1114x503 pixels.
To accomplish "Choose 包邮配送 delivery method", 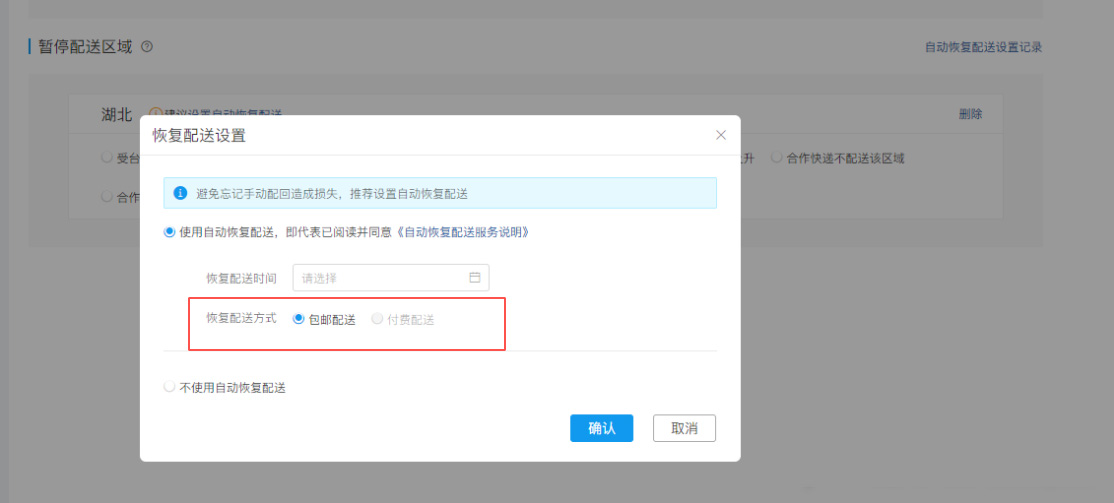I will (298, 319).
